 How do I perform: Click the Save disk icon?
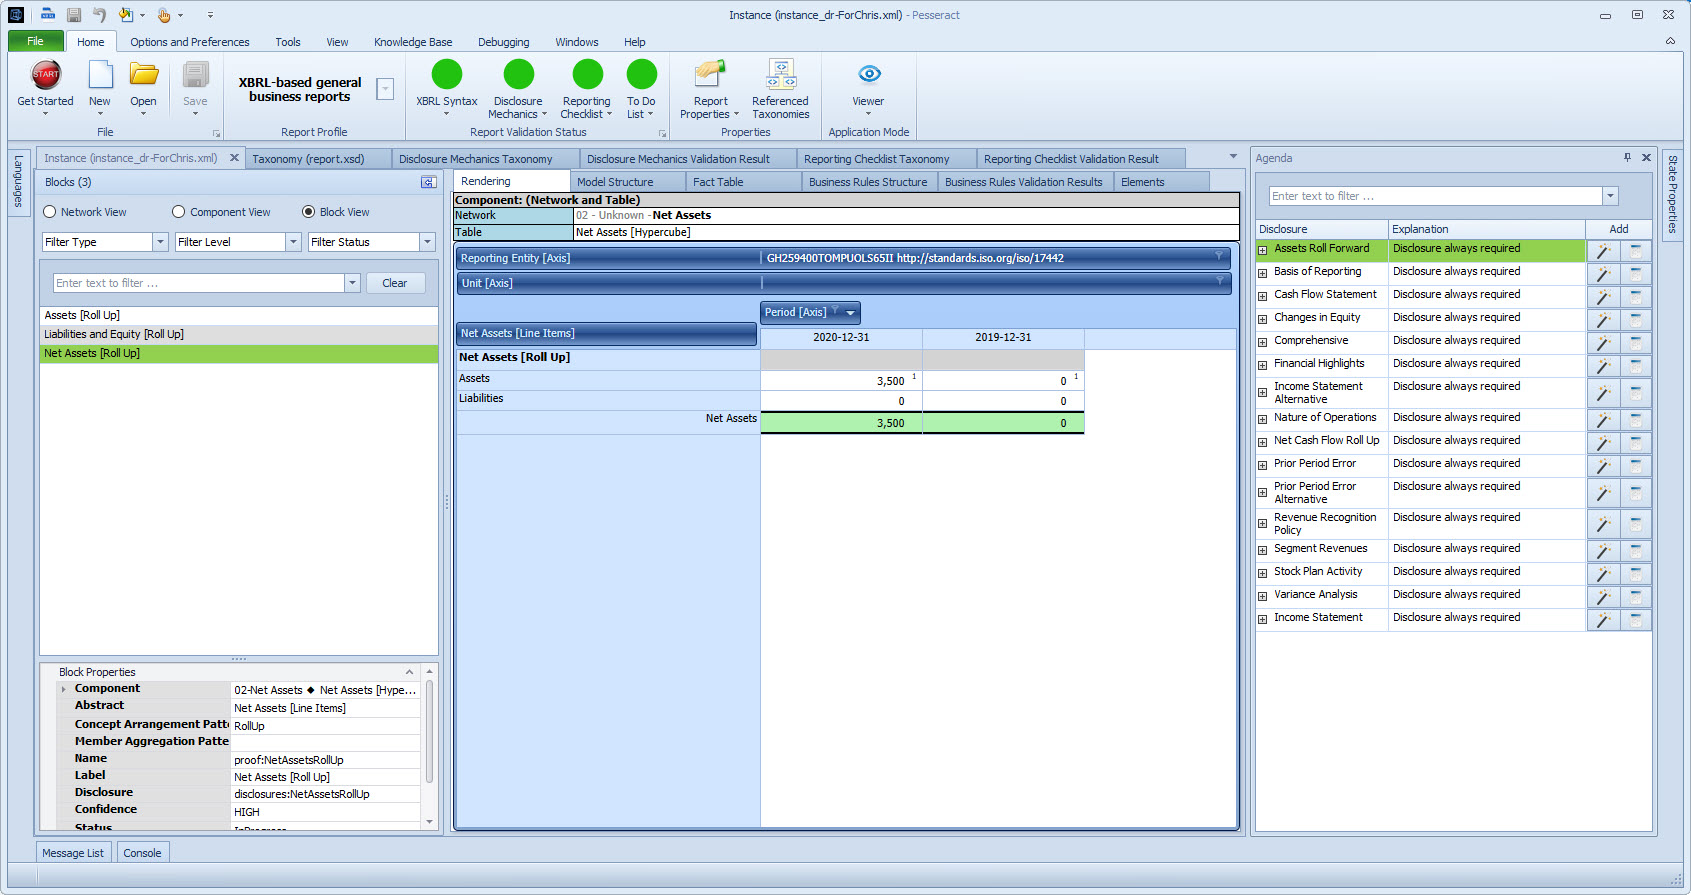tap(196, 74)
